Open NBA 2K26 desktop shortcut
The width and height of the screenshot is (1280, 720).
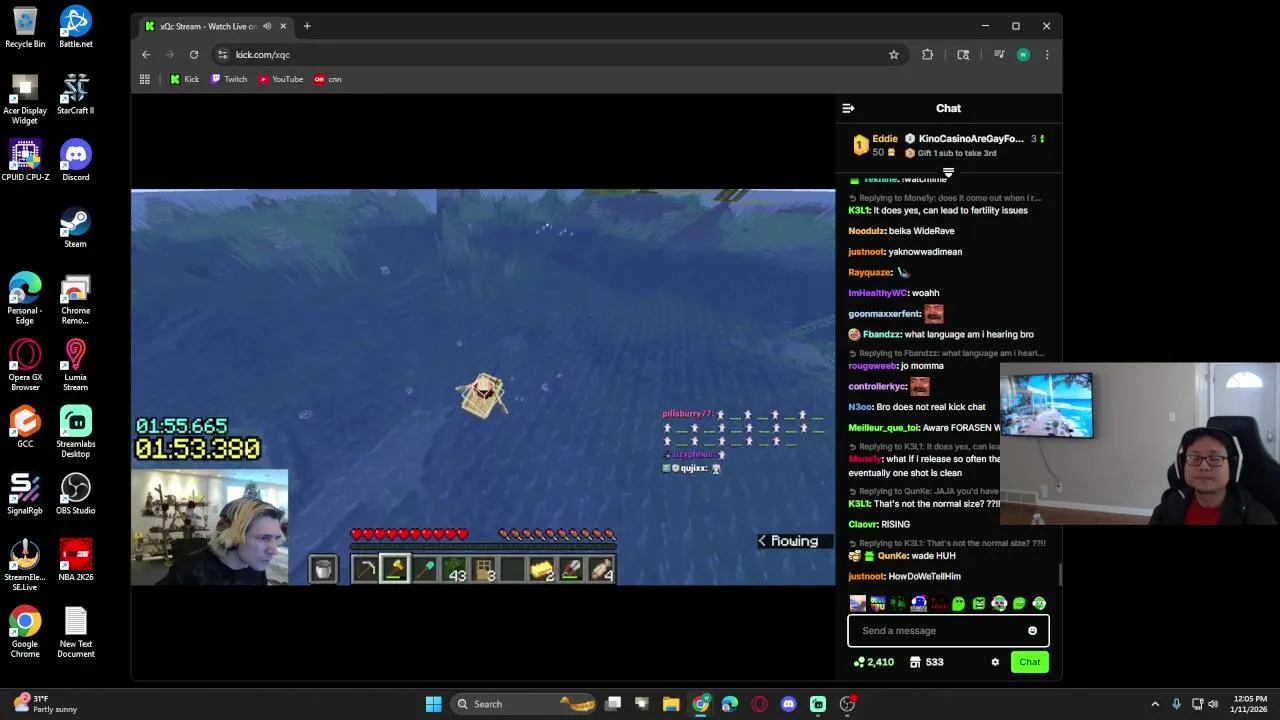pos(75,562)
